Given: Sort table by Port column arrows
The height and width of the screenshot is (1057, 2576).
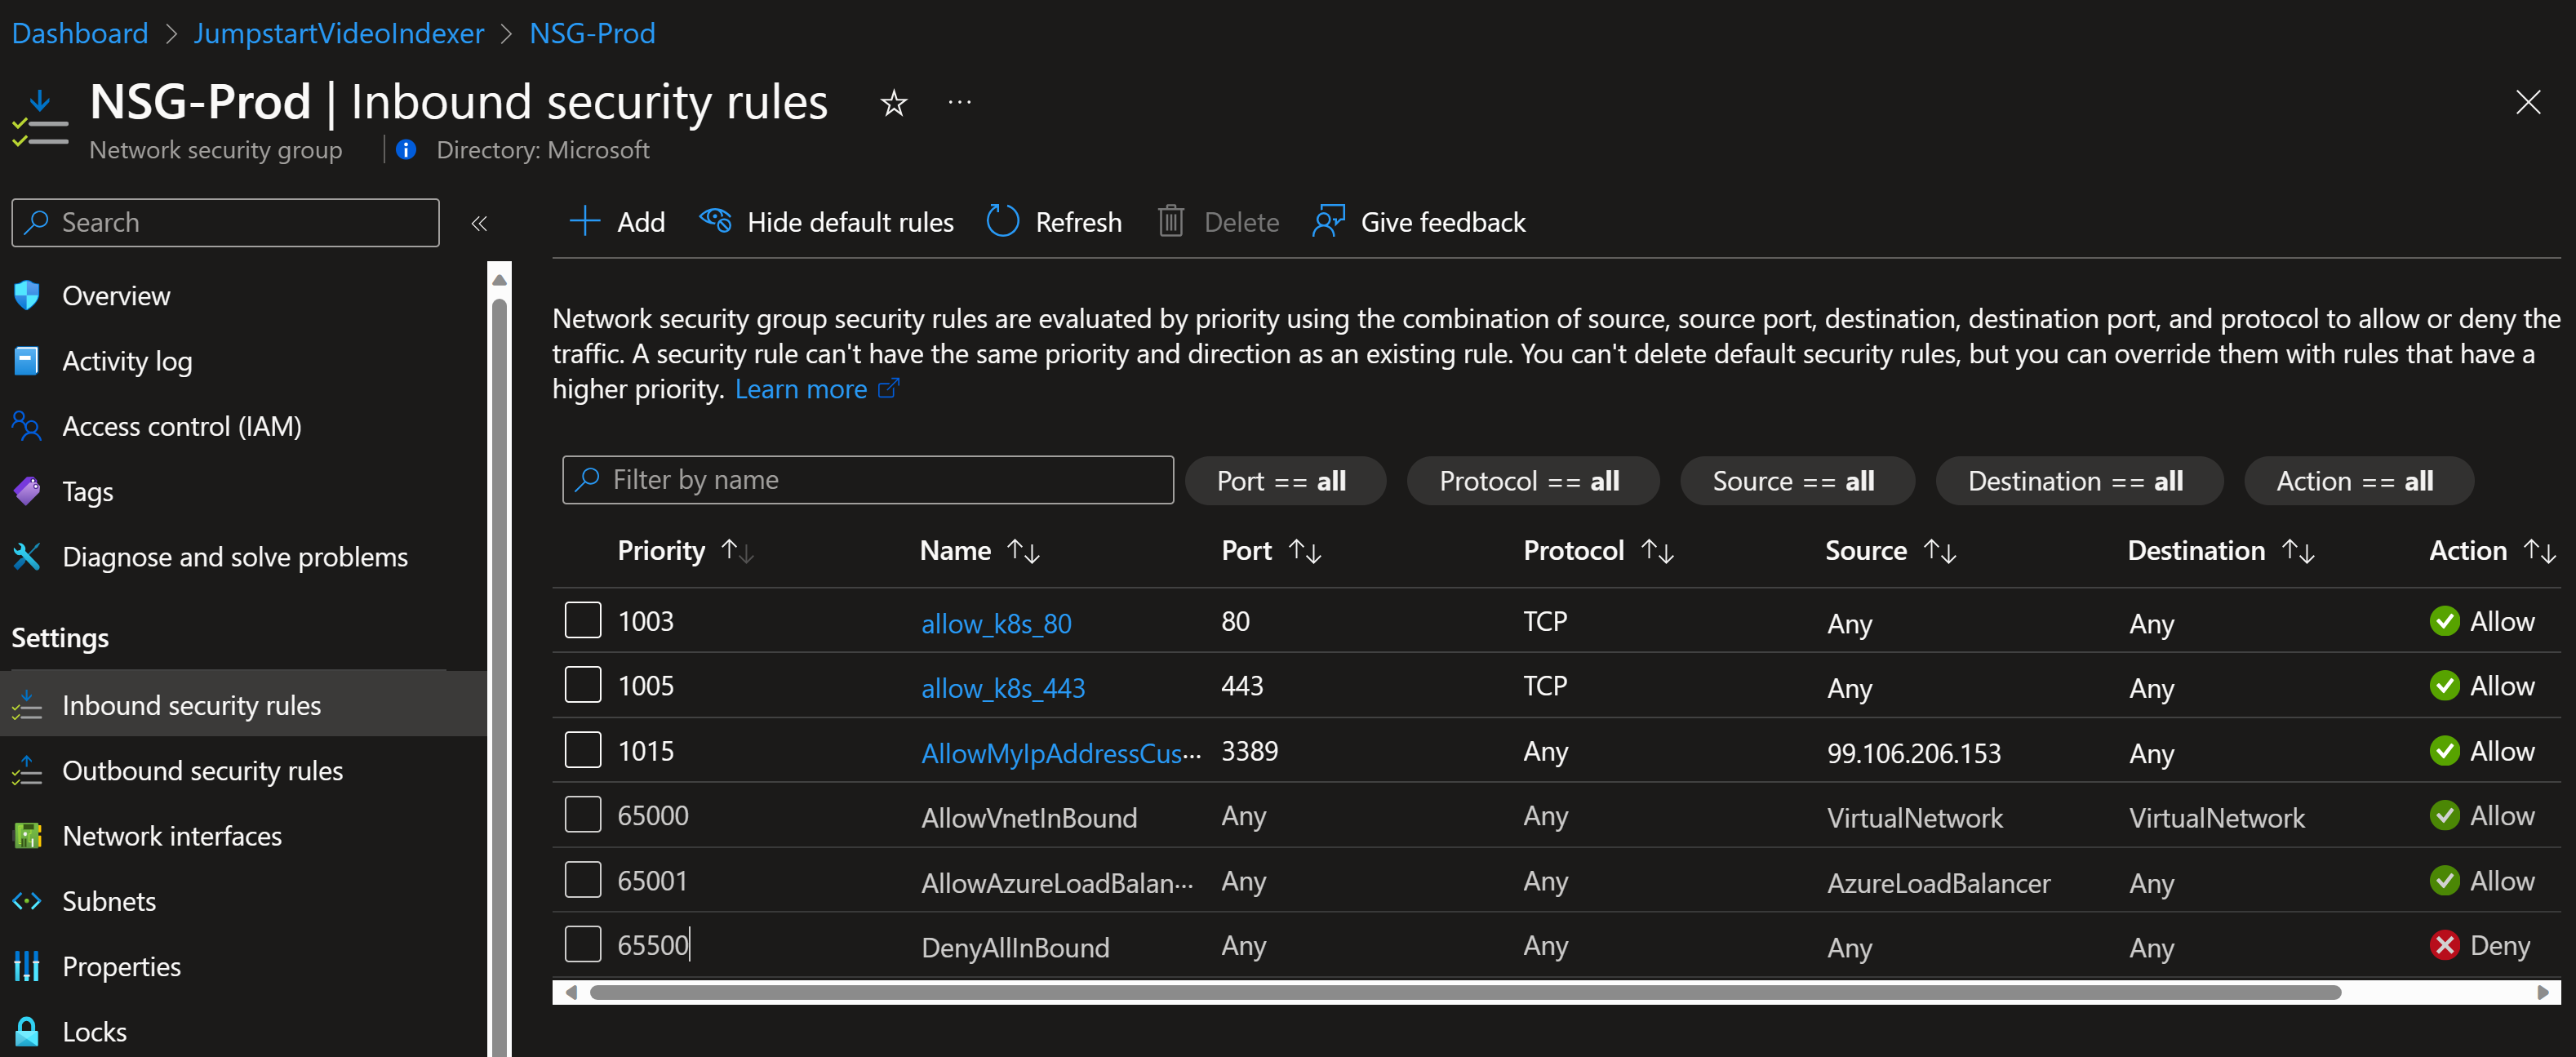Looking at the screenshot, I should (x=1305, y=551).
